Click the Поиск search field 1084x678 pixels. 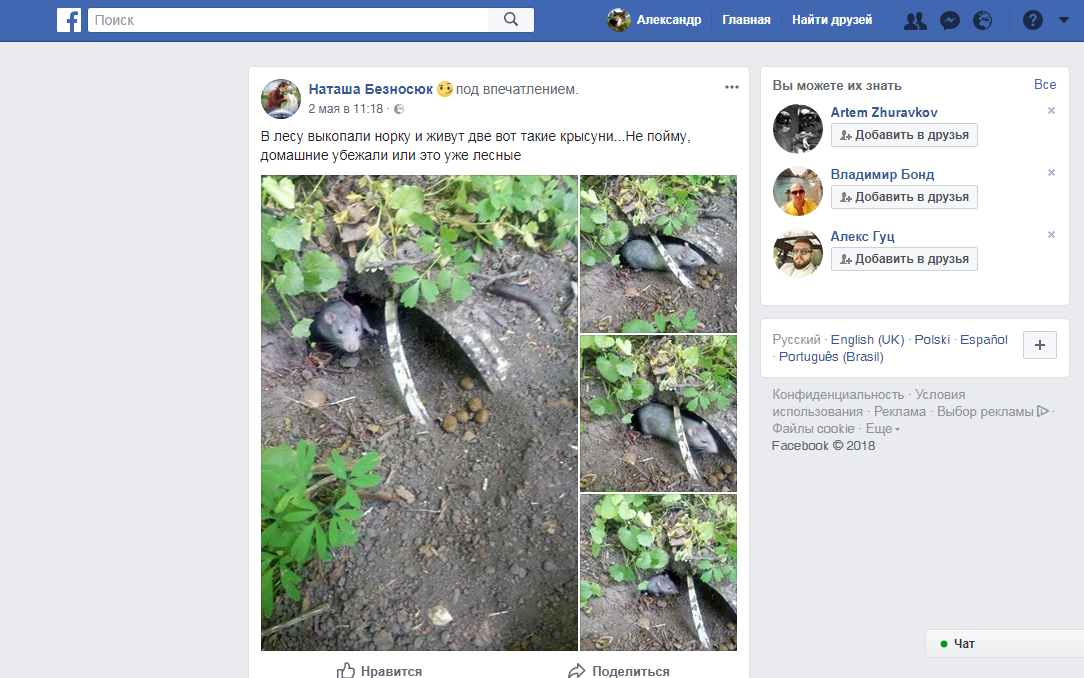pos(288,20)
